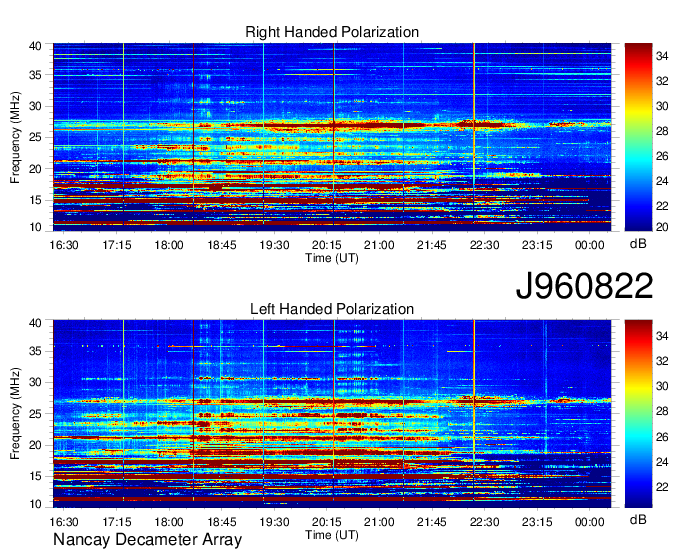
Task: Click the 32 value on the Left Handed colorbar
Action: click(662, 361)
